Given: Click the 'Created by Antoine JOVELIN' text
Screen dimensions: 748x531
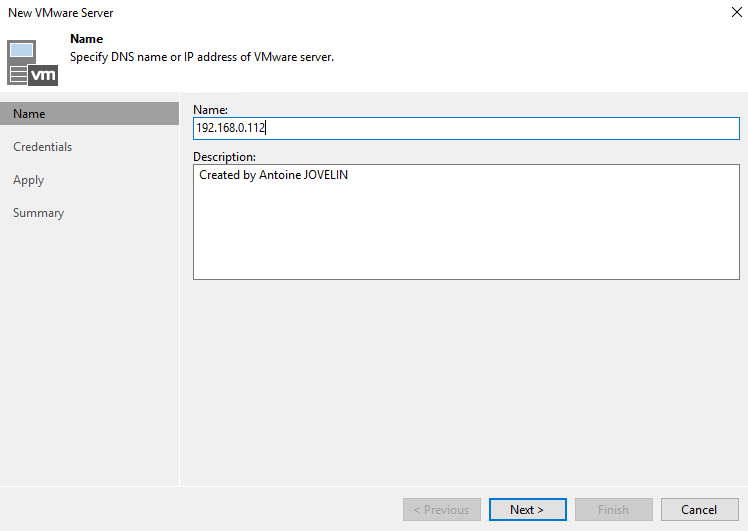Looking at the screenshot, I should [273, 175].
